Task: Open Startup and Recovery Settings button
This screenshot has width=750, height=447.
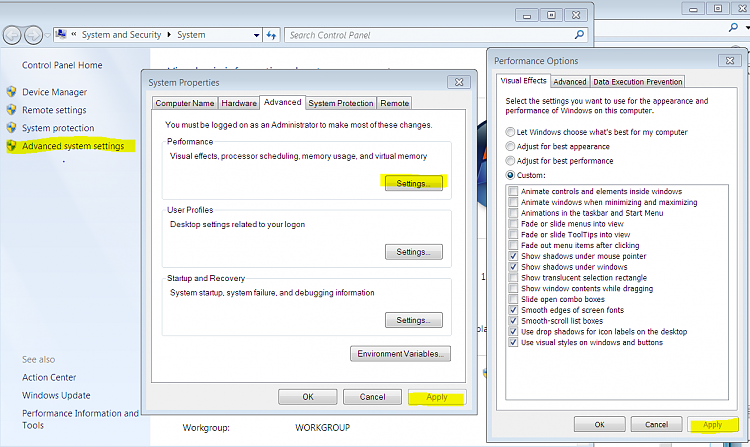Action: 414,320
